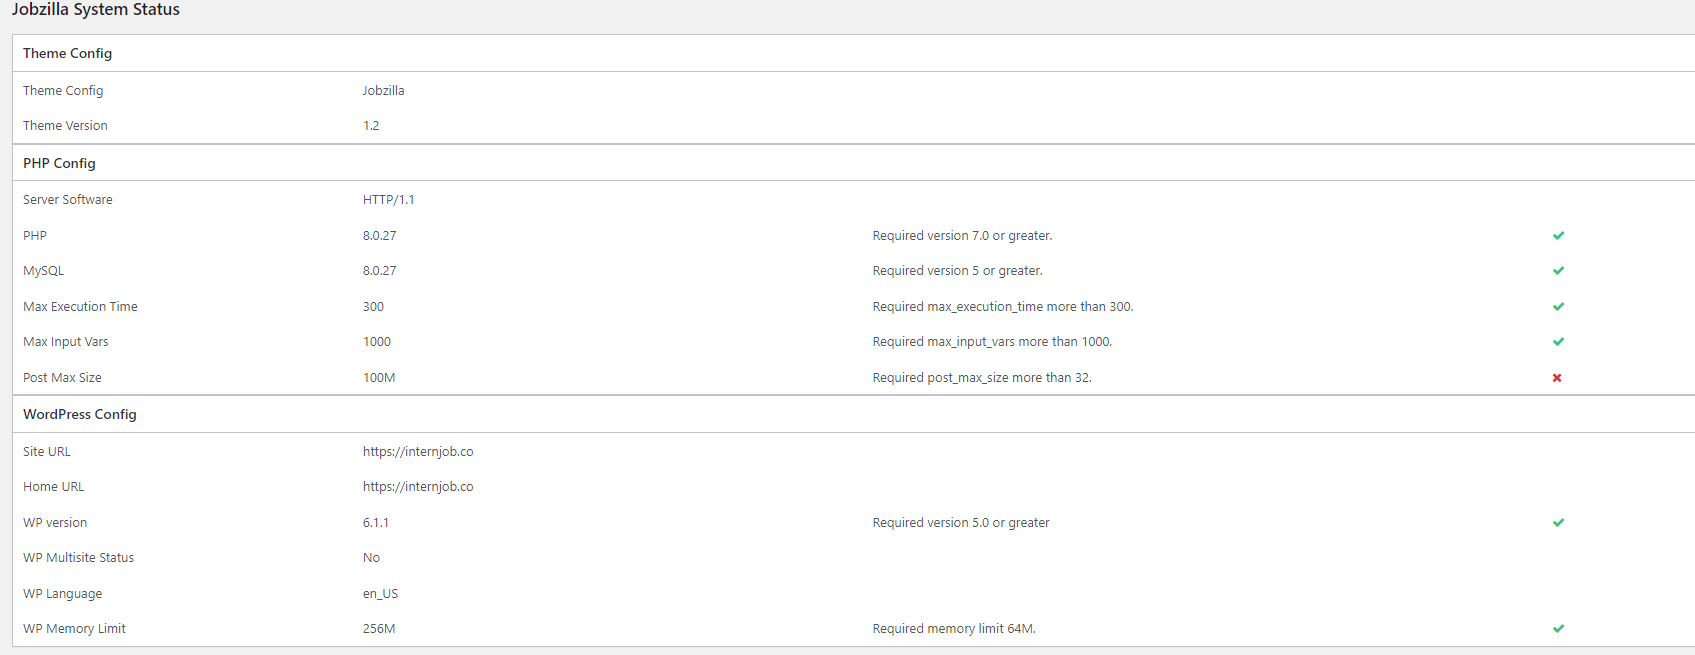Viewport: 1695px width, 655px height.
Task: Click the green check for WP version
Action: point(1558,523)
